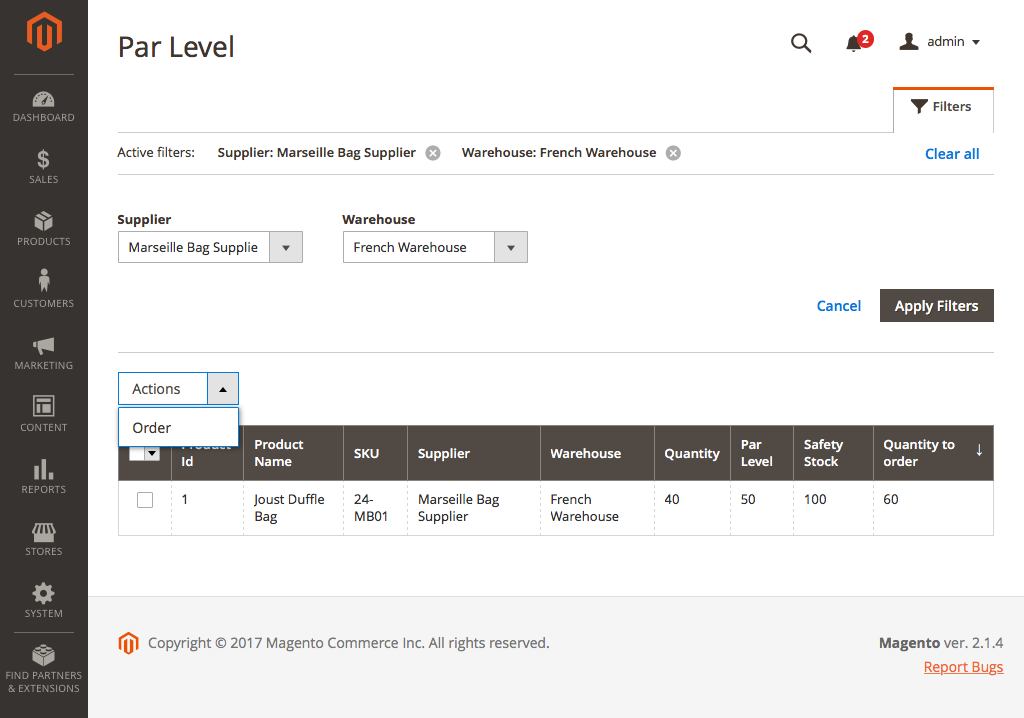This screenshot has height=718, width=1024.
Task: Click the quantity value 40
Action: click(x=672, y=500)
